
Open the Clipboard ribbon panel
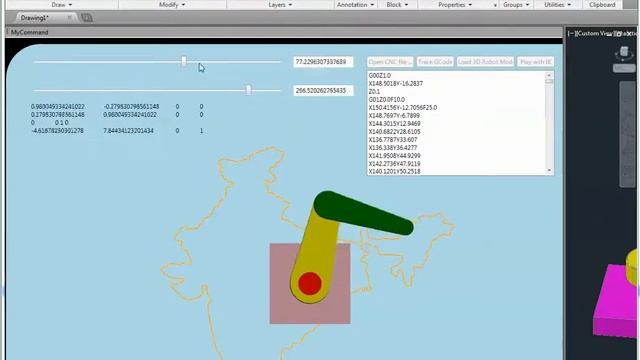pos(602,4)
